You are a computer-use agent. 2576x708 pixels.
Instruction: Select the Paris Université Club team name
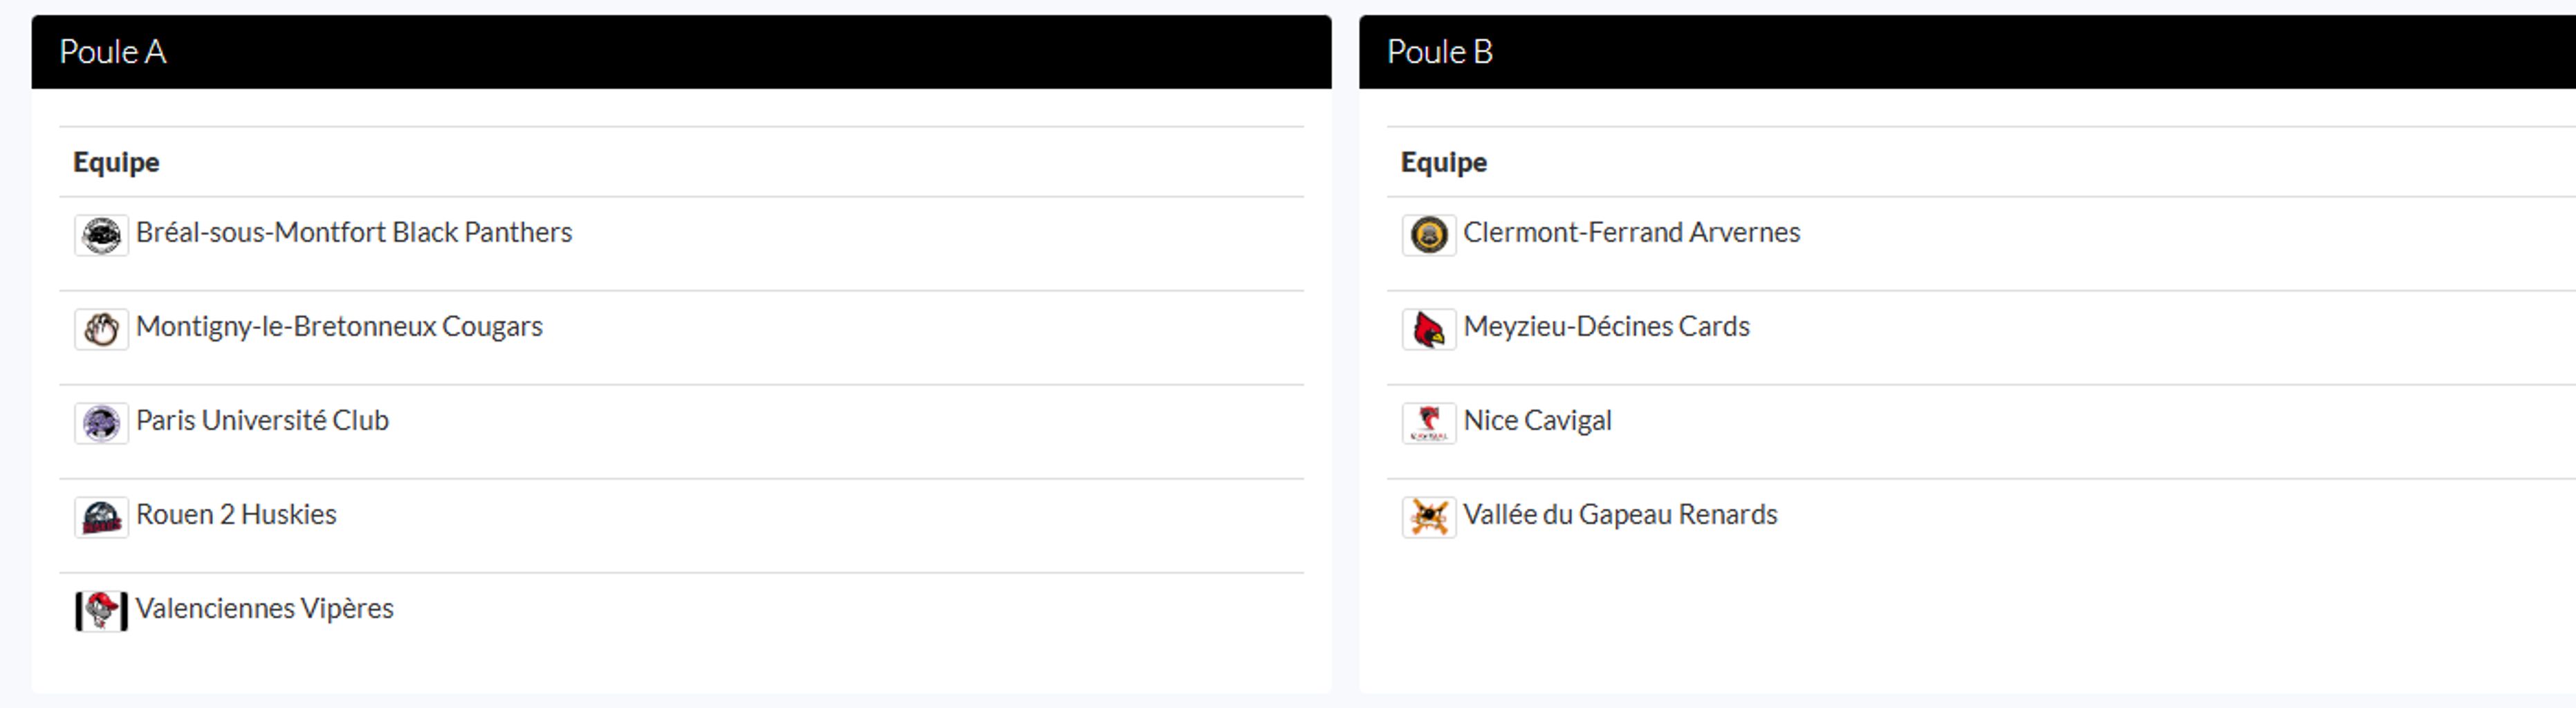tap(262, 420)
